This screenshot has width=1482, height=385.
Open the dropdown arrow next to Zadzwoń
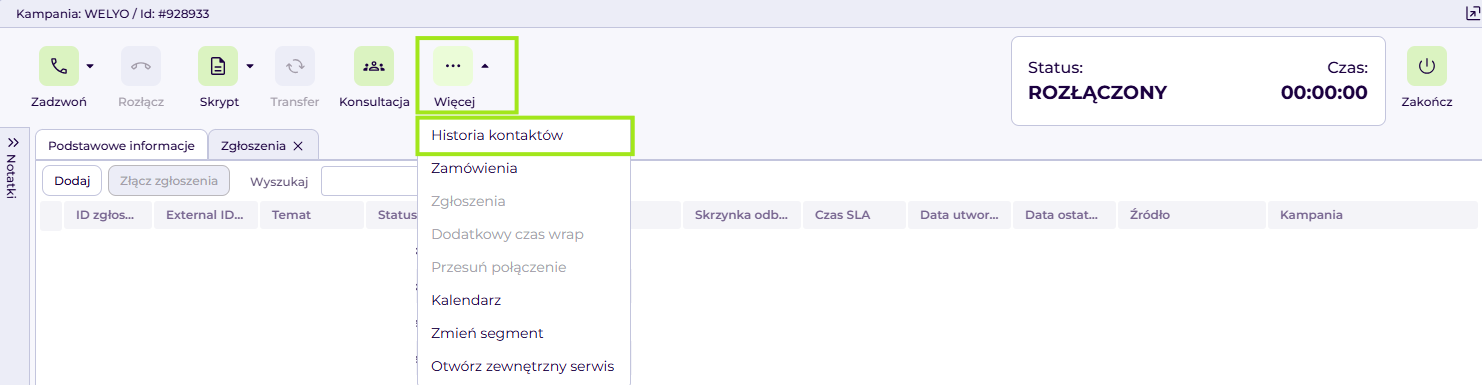[90, 66]
